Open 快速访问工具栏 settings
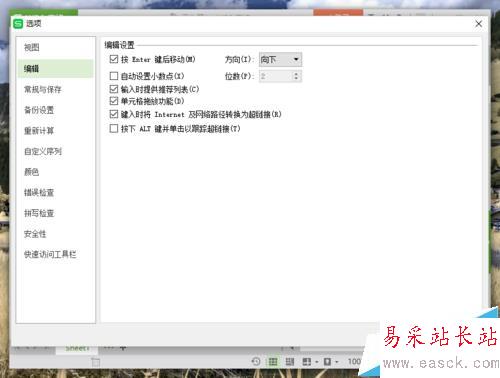Viewport: 500px width, 378px height. 50,254
